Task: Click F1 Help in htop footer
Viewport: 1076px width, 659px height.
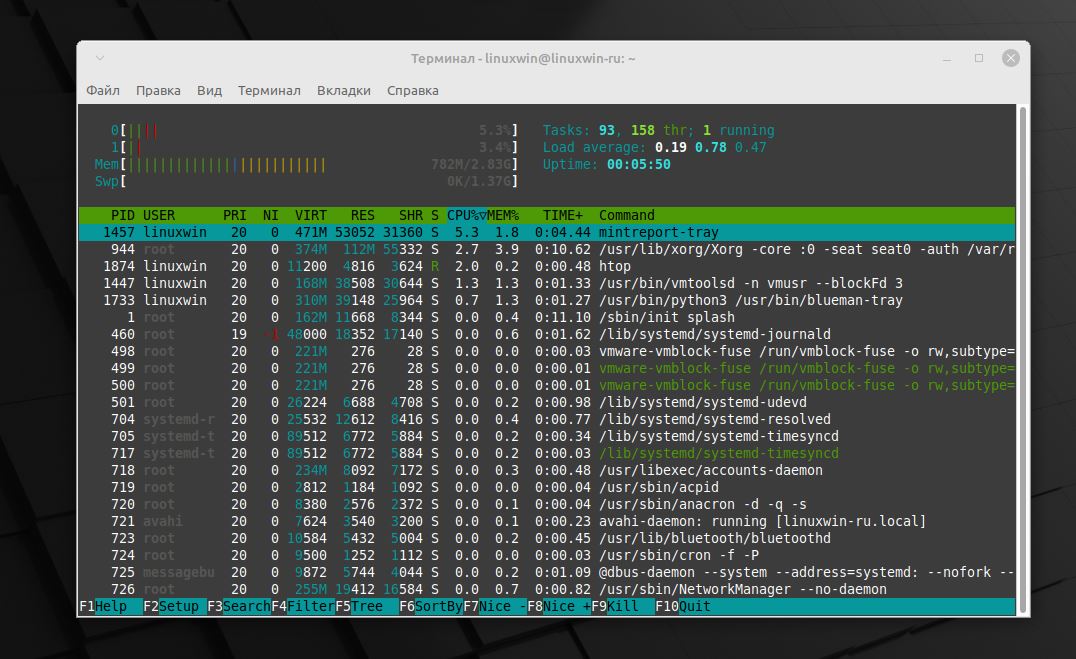Action: pos(110,607)
